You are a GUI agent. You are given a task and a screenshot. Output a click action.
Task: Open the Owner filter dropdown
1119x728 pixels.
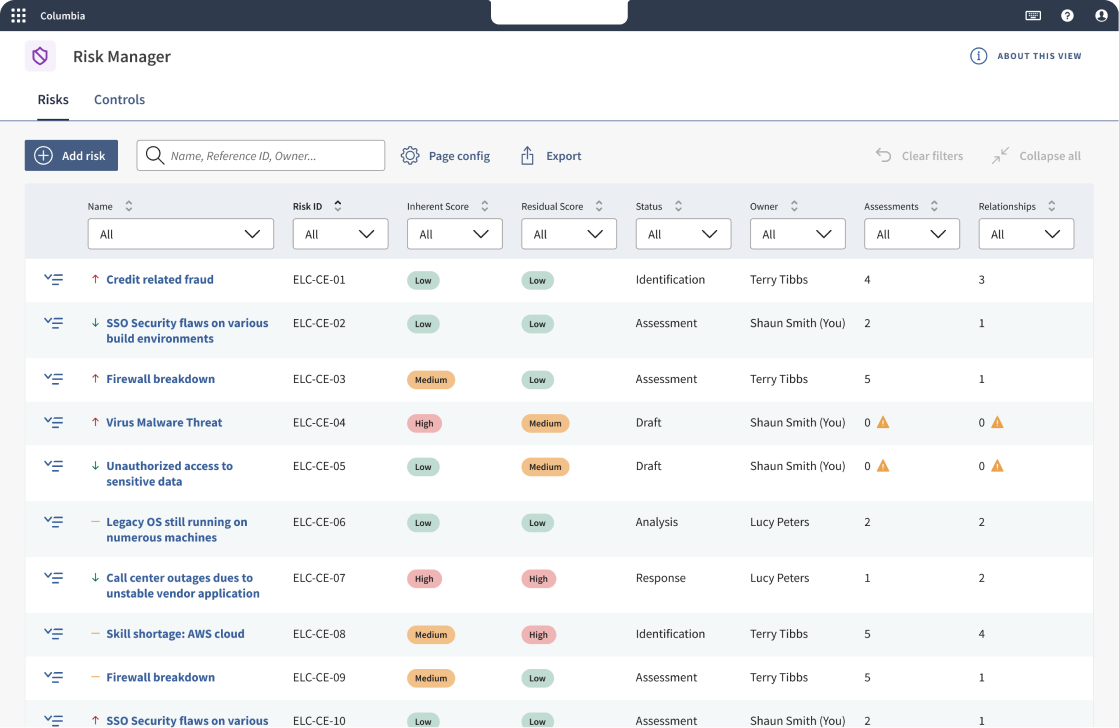(x=798, y=234)
